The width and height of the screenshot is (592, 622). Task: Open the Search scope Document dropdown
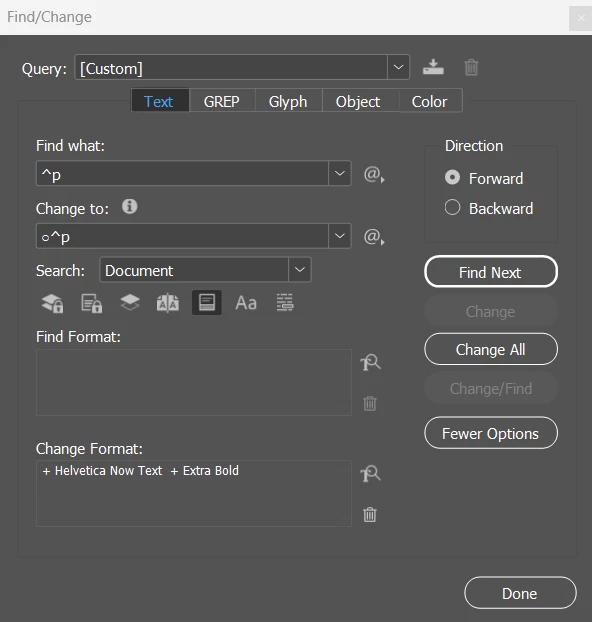(x=205, y=270)
